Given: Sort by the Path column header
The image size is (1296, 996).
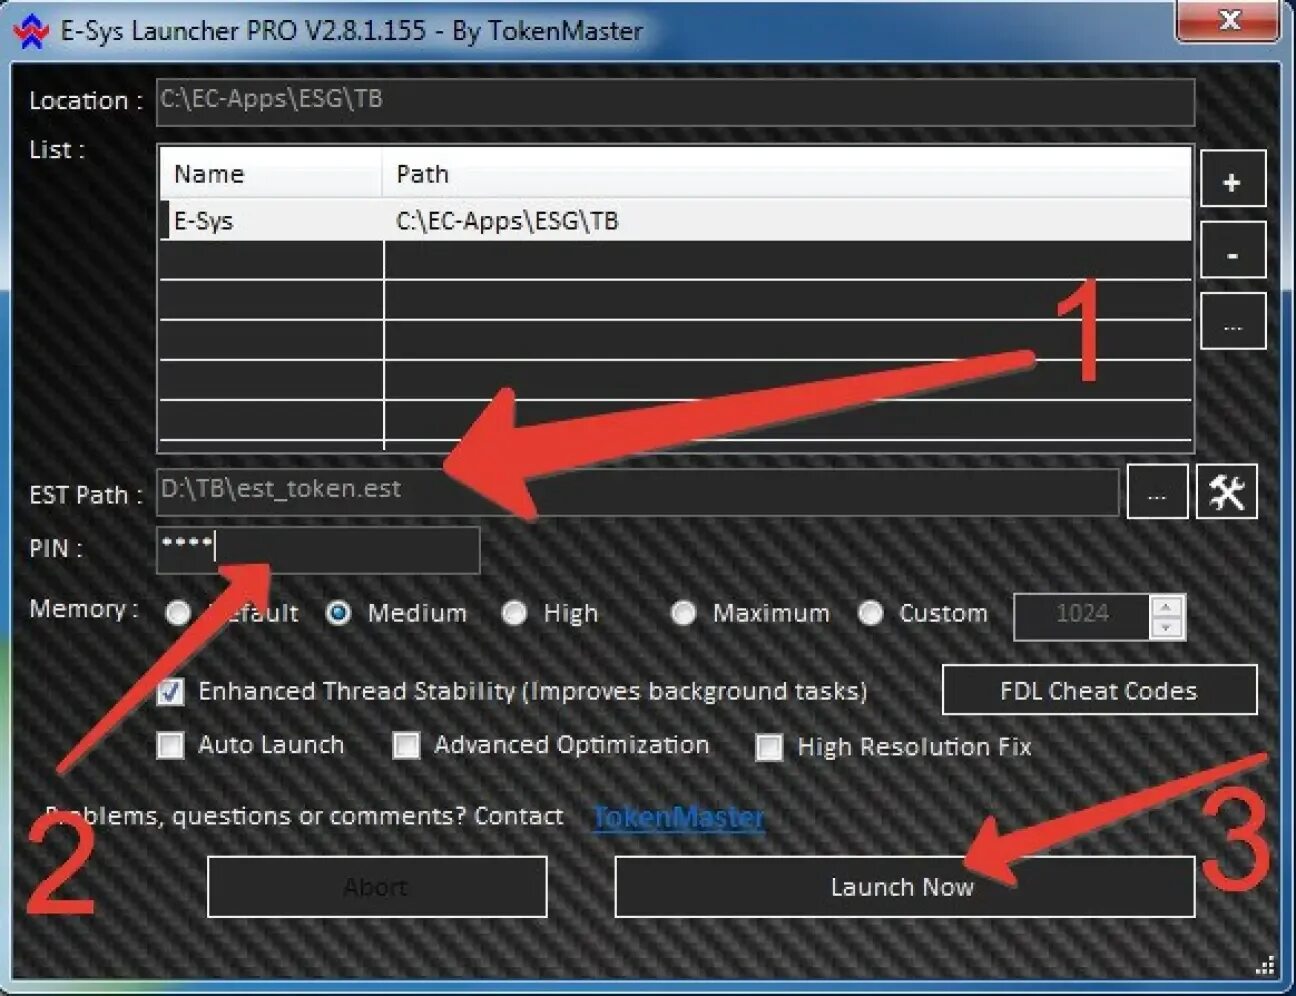Looking at the screenshot, I should point(787,174).
